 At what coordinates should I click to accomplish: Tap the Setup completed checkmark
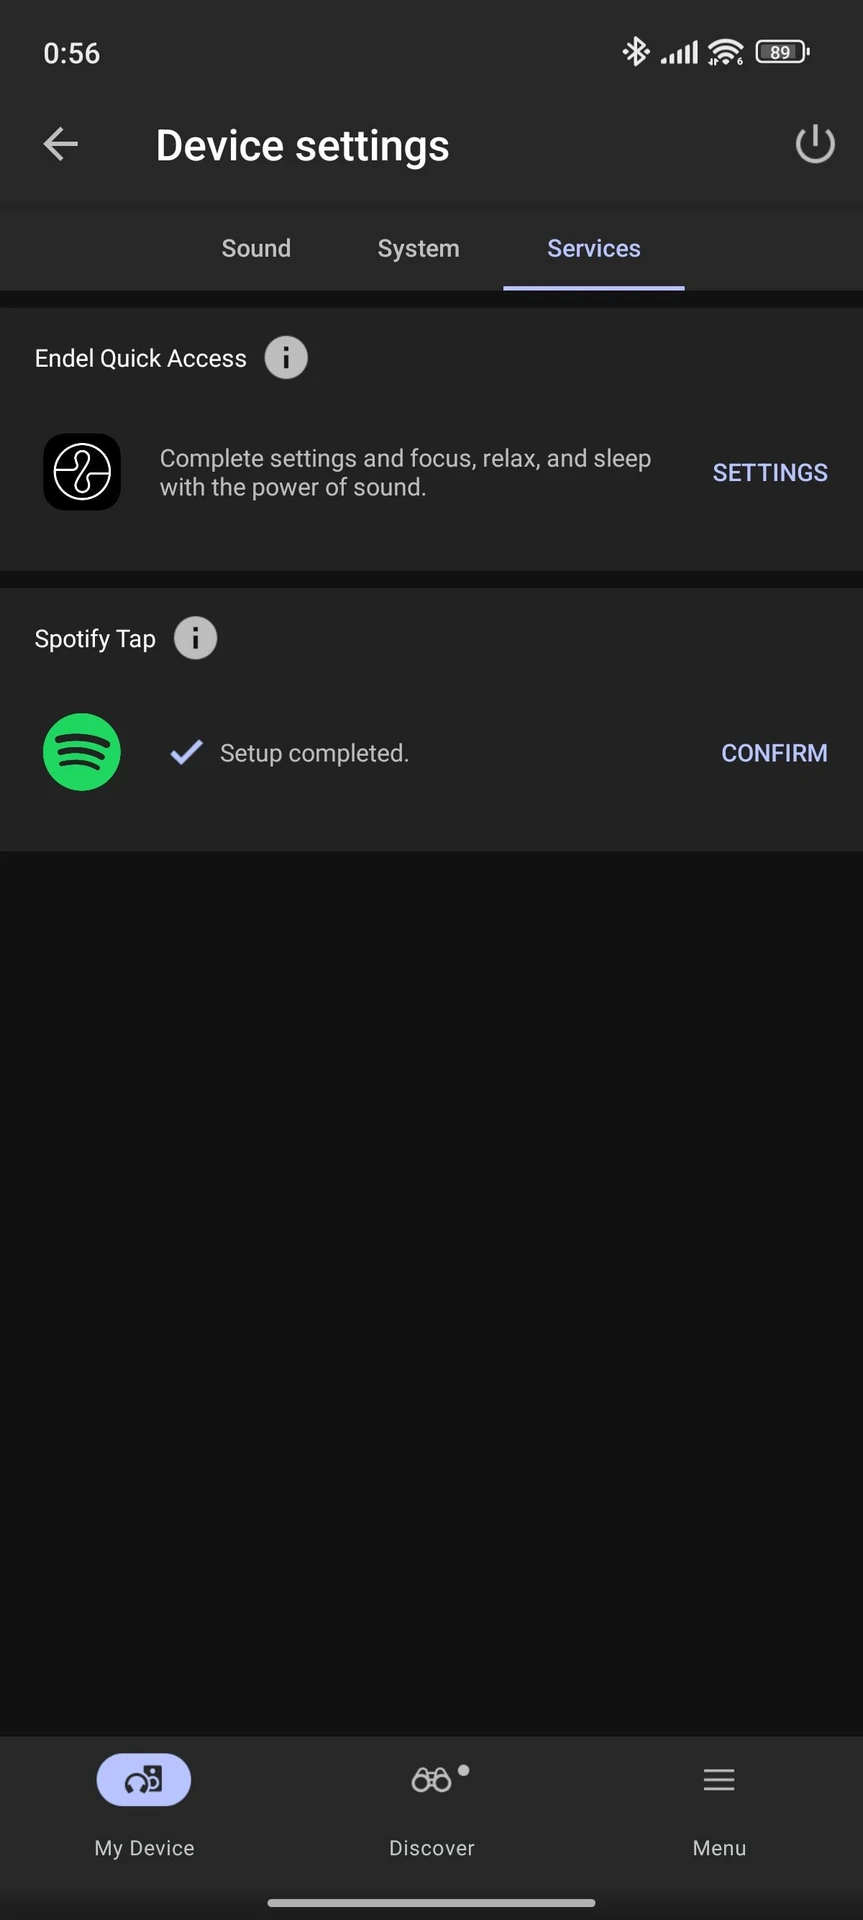pos(186,752)
